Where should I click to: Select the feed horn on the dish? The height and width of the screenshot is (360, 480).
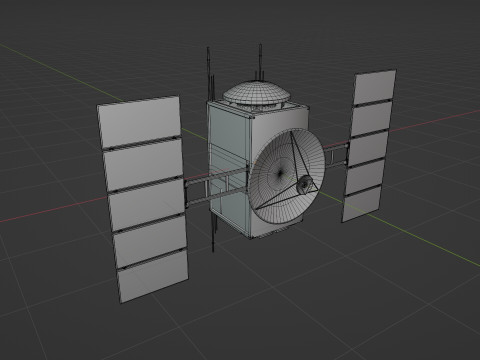pyautogui.click(x=304, y=185)
